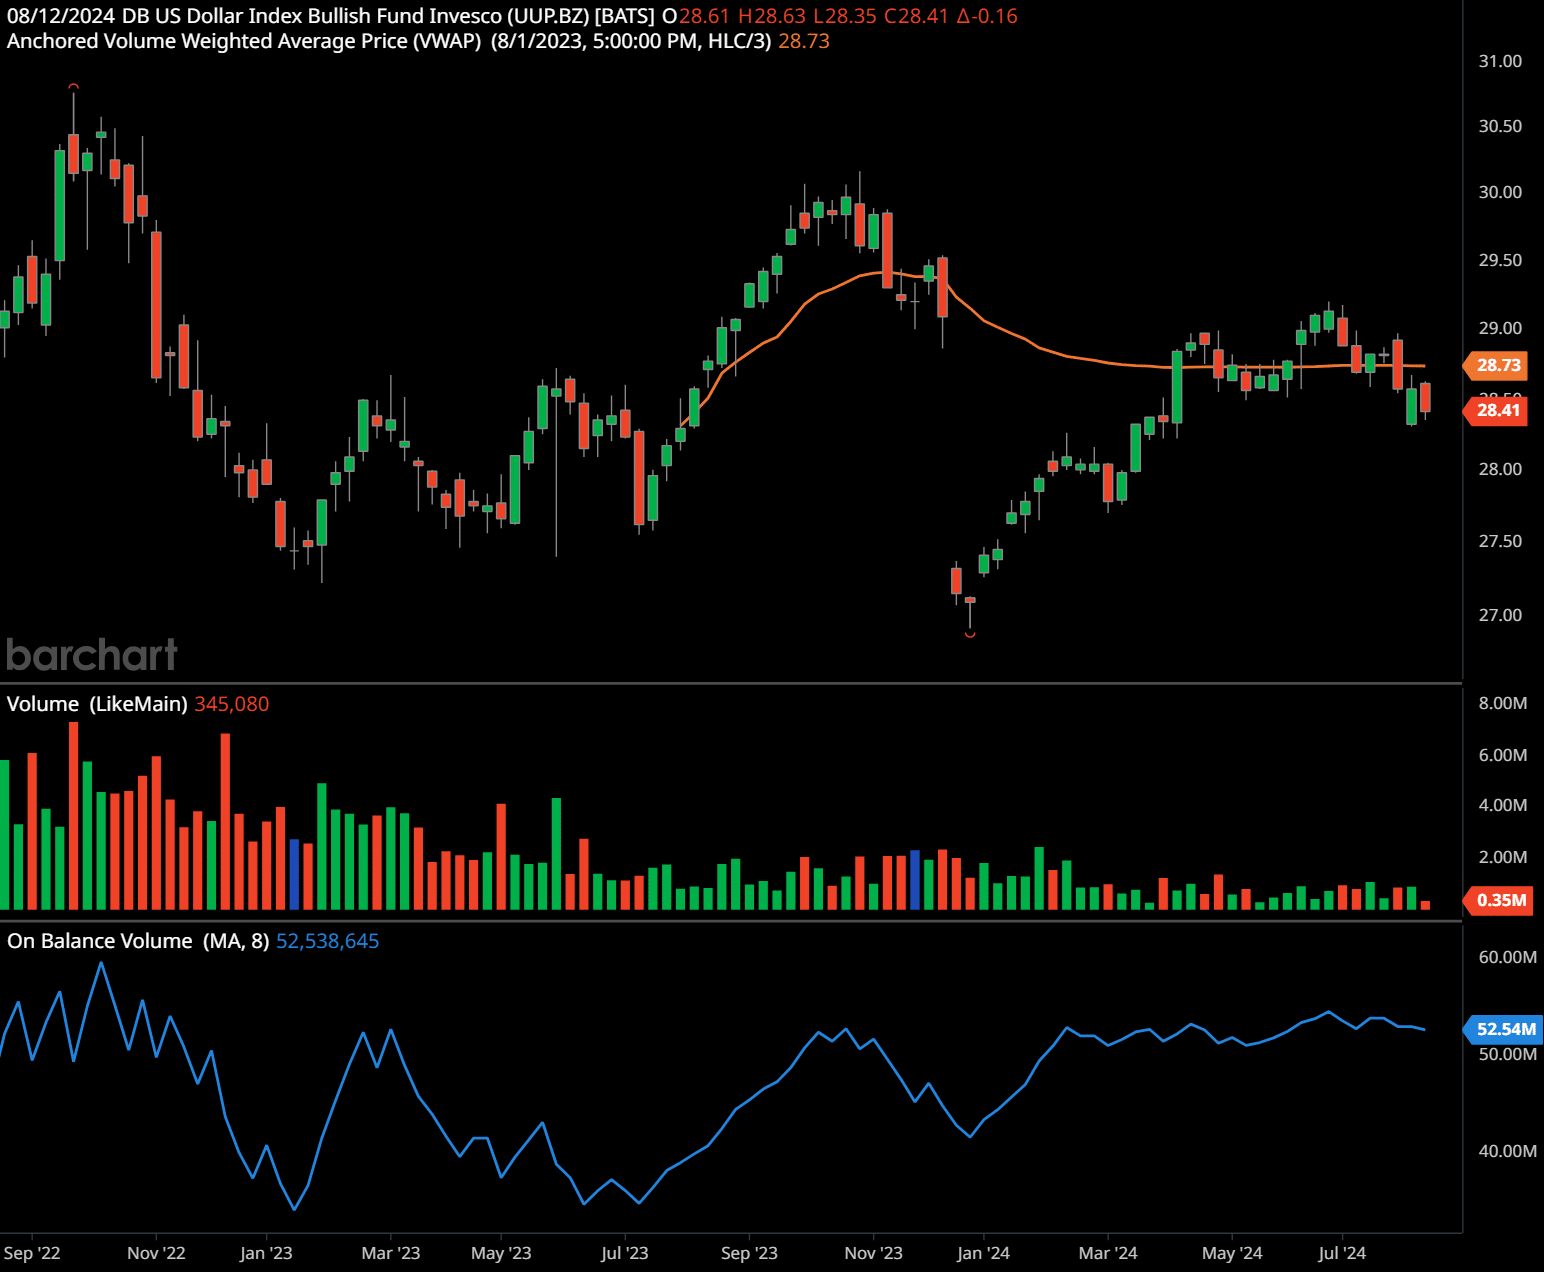Click the 2.00M volume axis label
The image size is (1544, 1272).
(1503, 857)
